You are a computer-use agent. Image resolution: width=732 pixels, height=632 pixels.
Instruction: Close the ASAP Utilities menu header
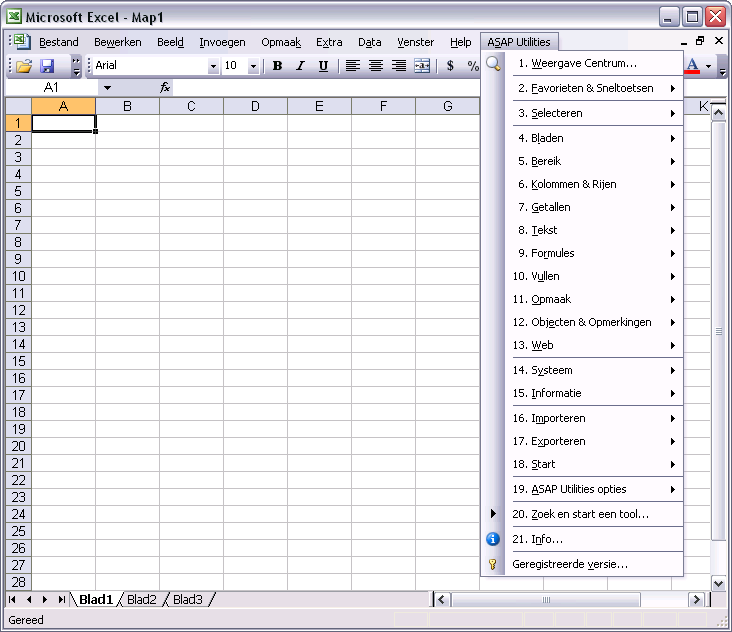pos(519,42)
